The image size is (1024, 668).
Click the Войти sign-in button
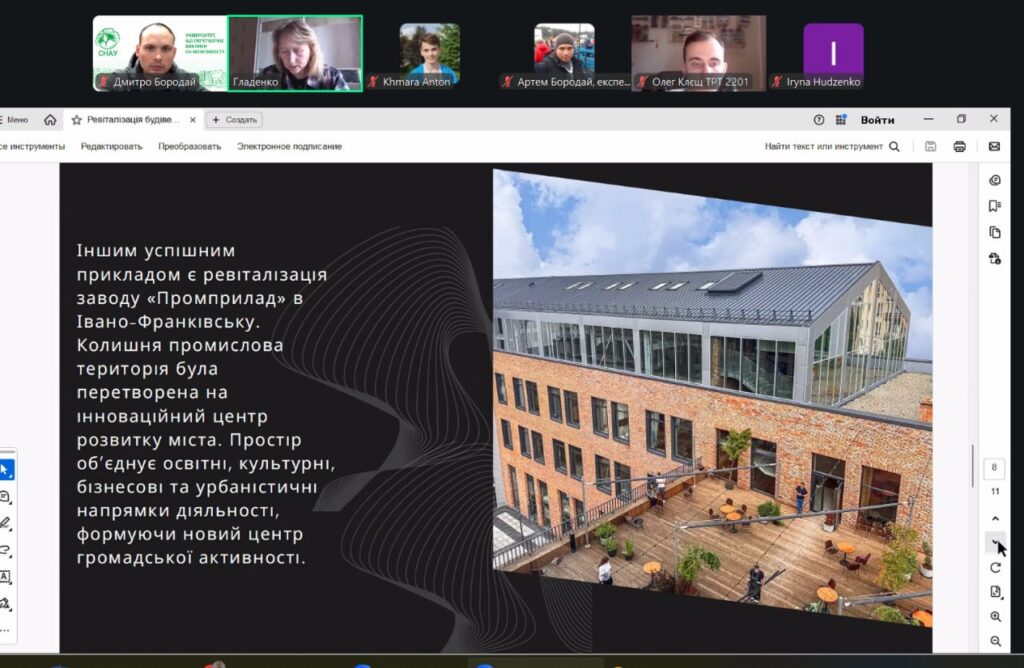pos(877,120)
